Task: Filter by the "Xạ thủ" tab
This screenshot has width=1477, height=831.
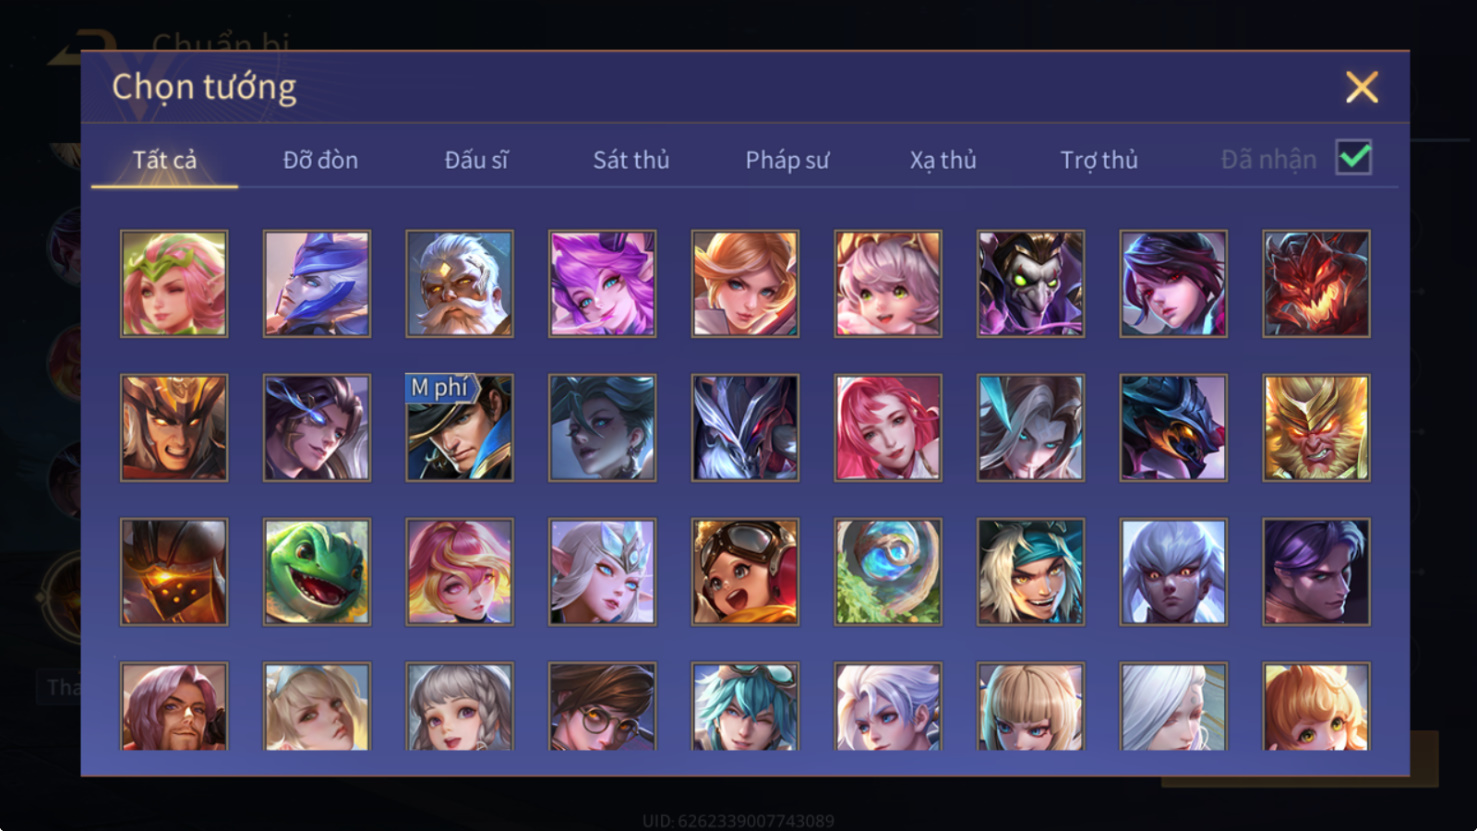Action: (x=943, y=160)
